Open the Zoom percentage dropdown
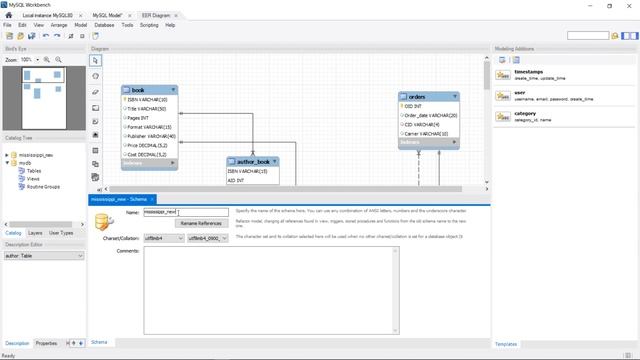This screenshot has height=360, width=640. pyautogui.click(x=38, y=60)
